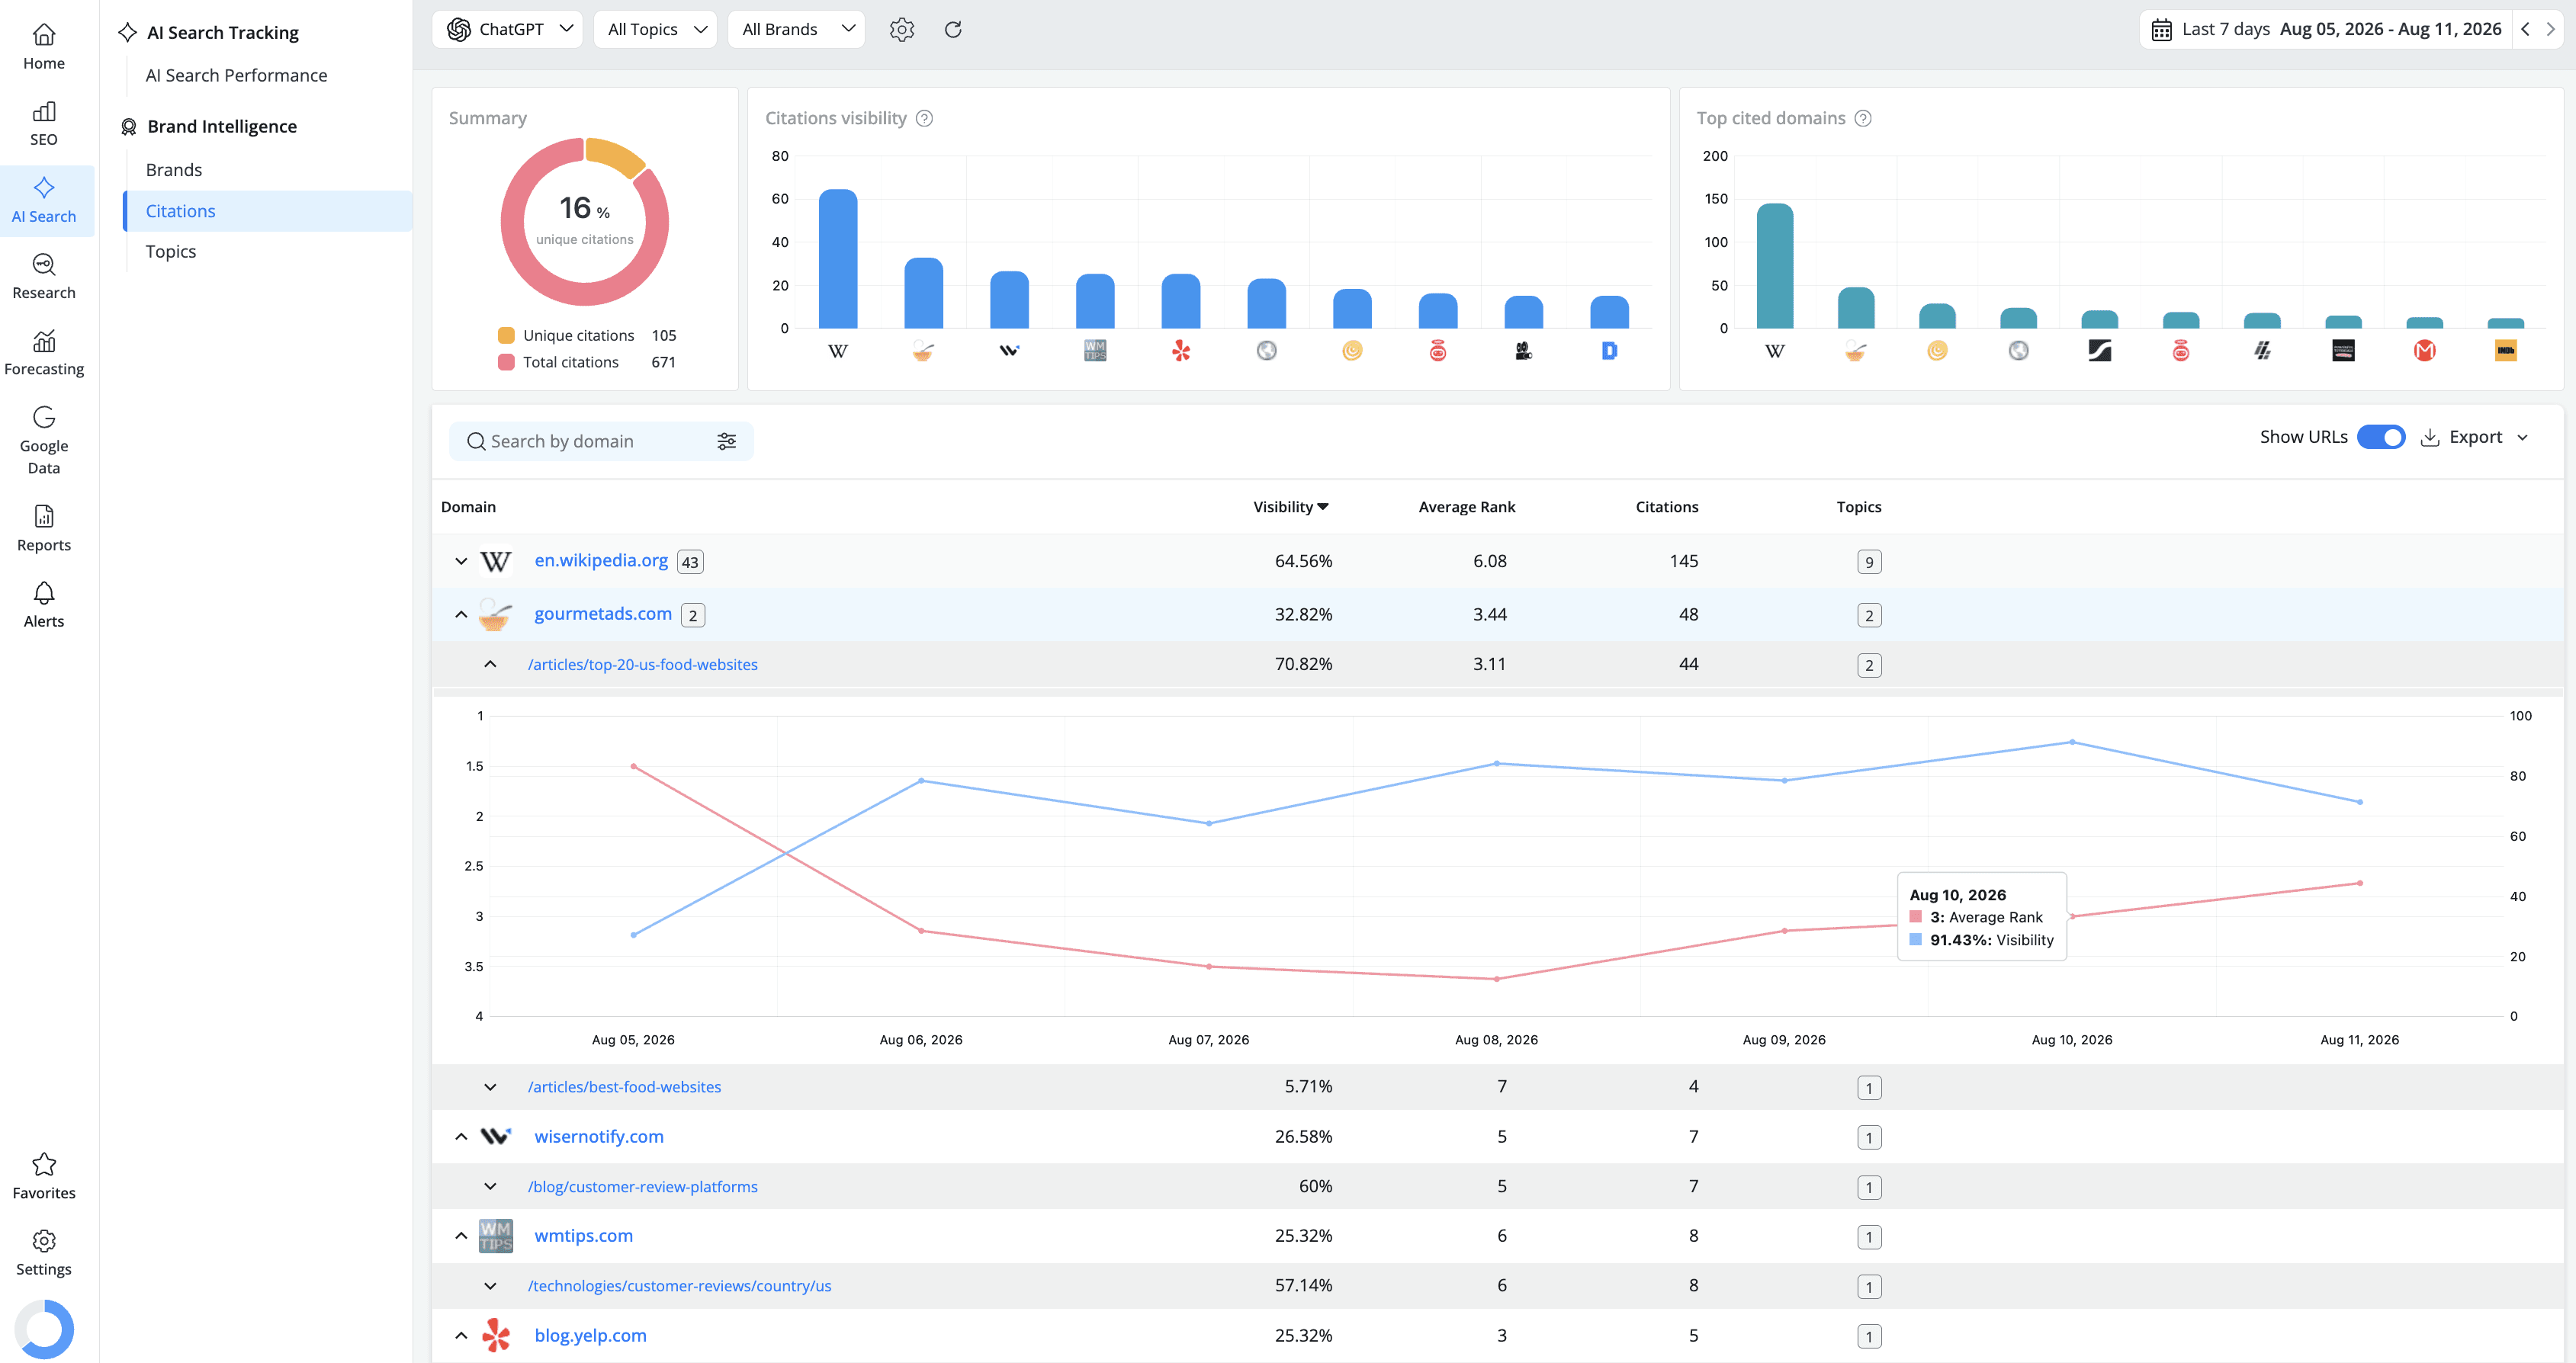
Task: Open the SEO bar-chart icon
Action: click(44, 111)
